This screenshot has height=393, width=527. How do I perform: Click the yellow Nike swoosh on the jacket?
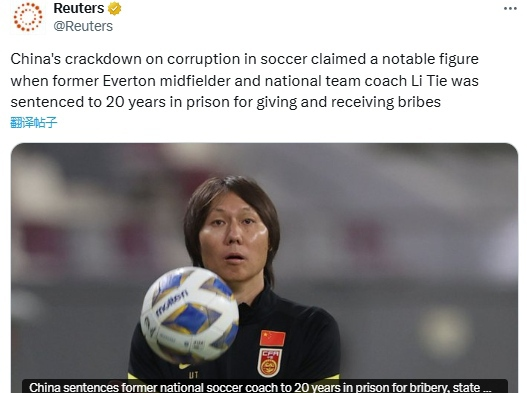(x=184, y=366)
